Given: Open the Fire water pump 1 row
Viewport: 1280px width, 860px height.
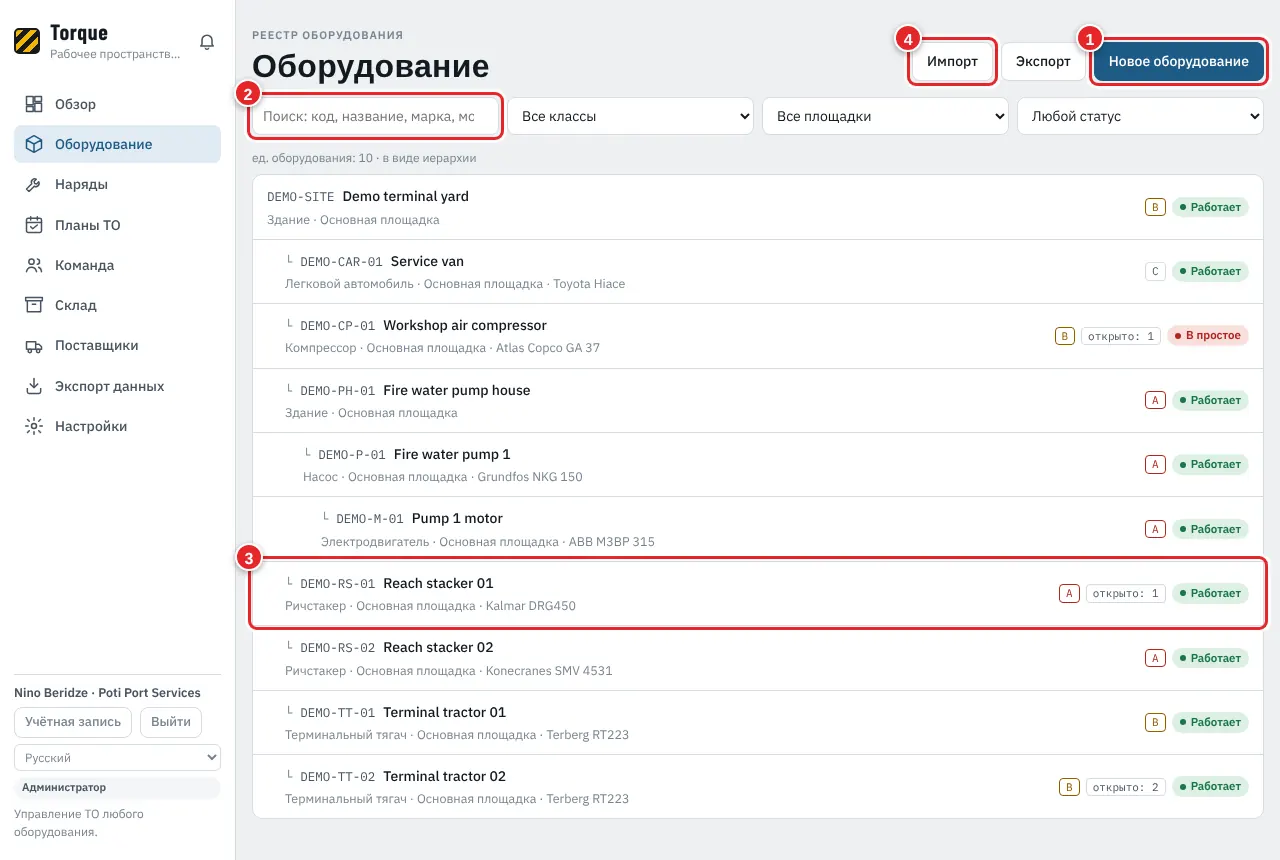Looking at the screenshot, I should coord(758,465).
